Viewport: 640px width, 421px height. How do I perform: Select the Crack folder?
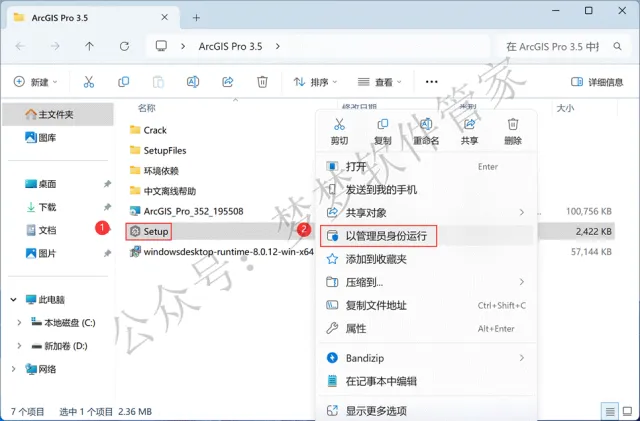pos(148,130)
